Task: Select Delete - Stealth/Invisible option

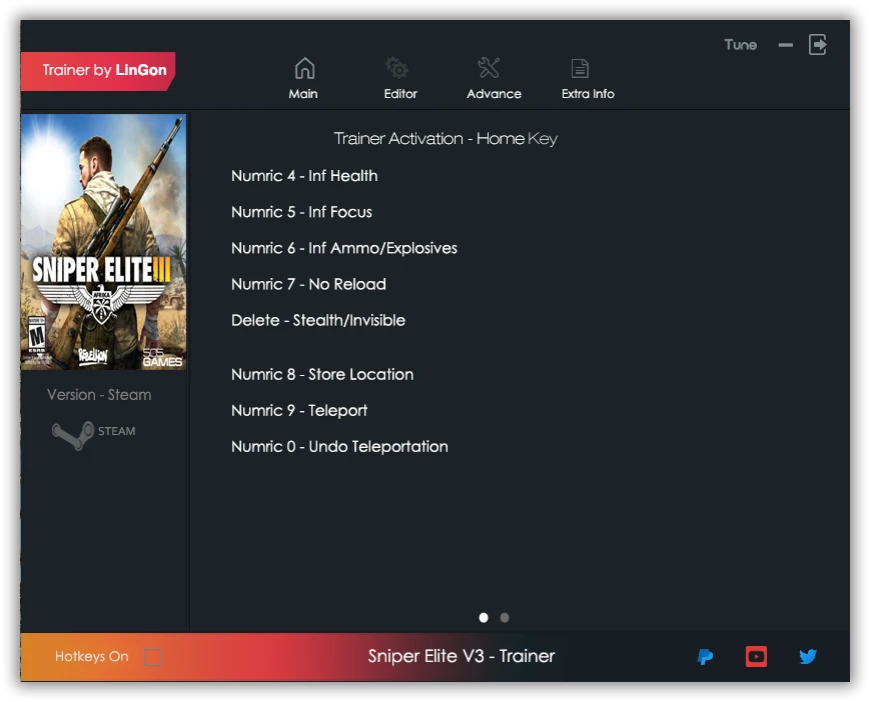Action: [x=318, y=320]
